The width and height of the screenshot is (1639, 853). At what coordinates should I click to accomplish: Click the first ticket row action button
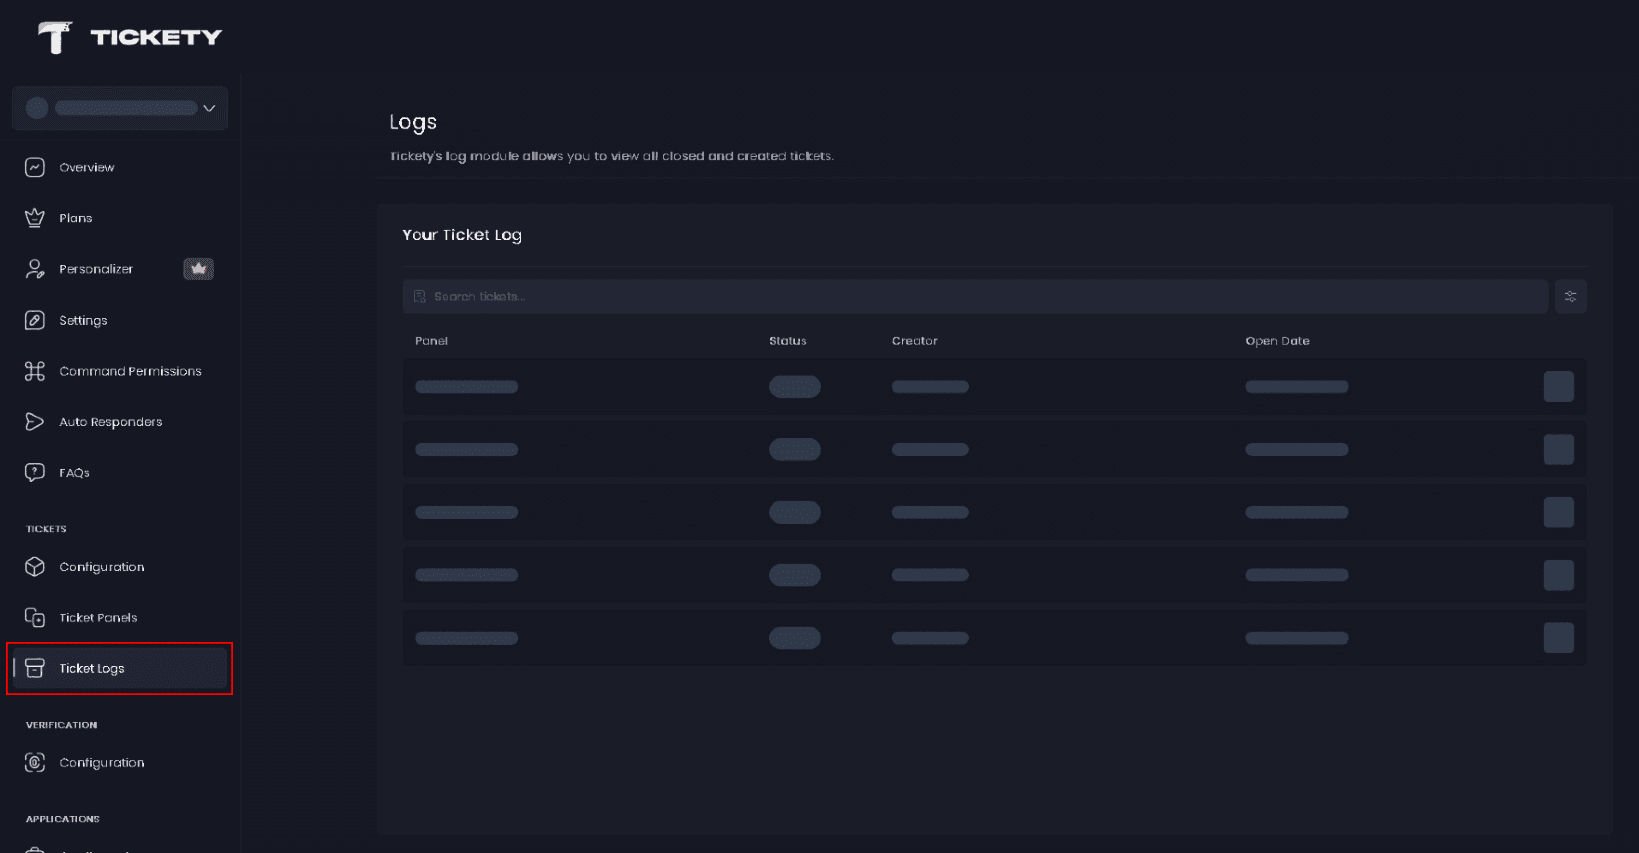point(1558,387)
